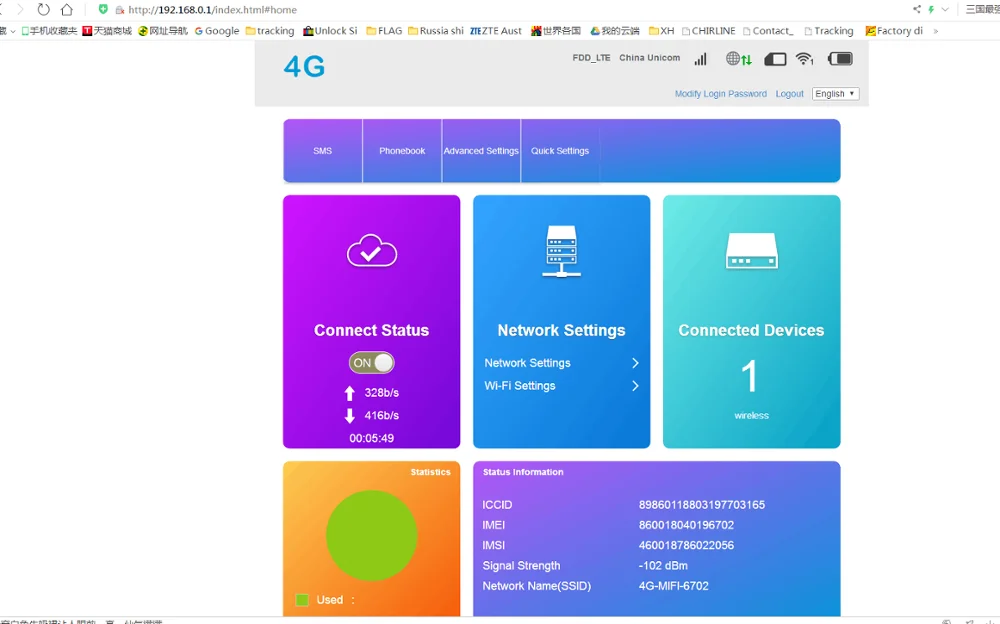1000x624 pixels.
Task: Open the 手机收藏夹 bookmark
Action: click(49, 31)
